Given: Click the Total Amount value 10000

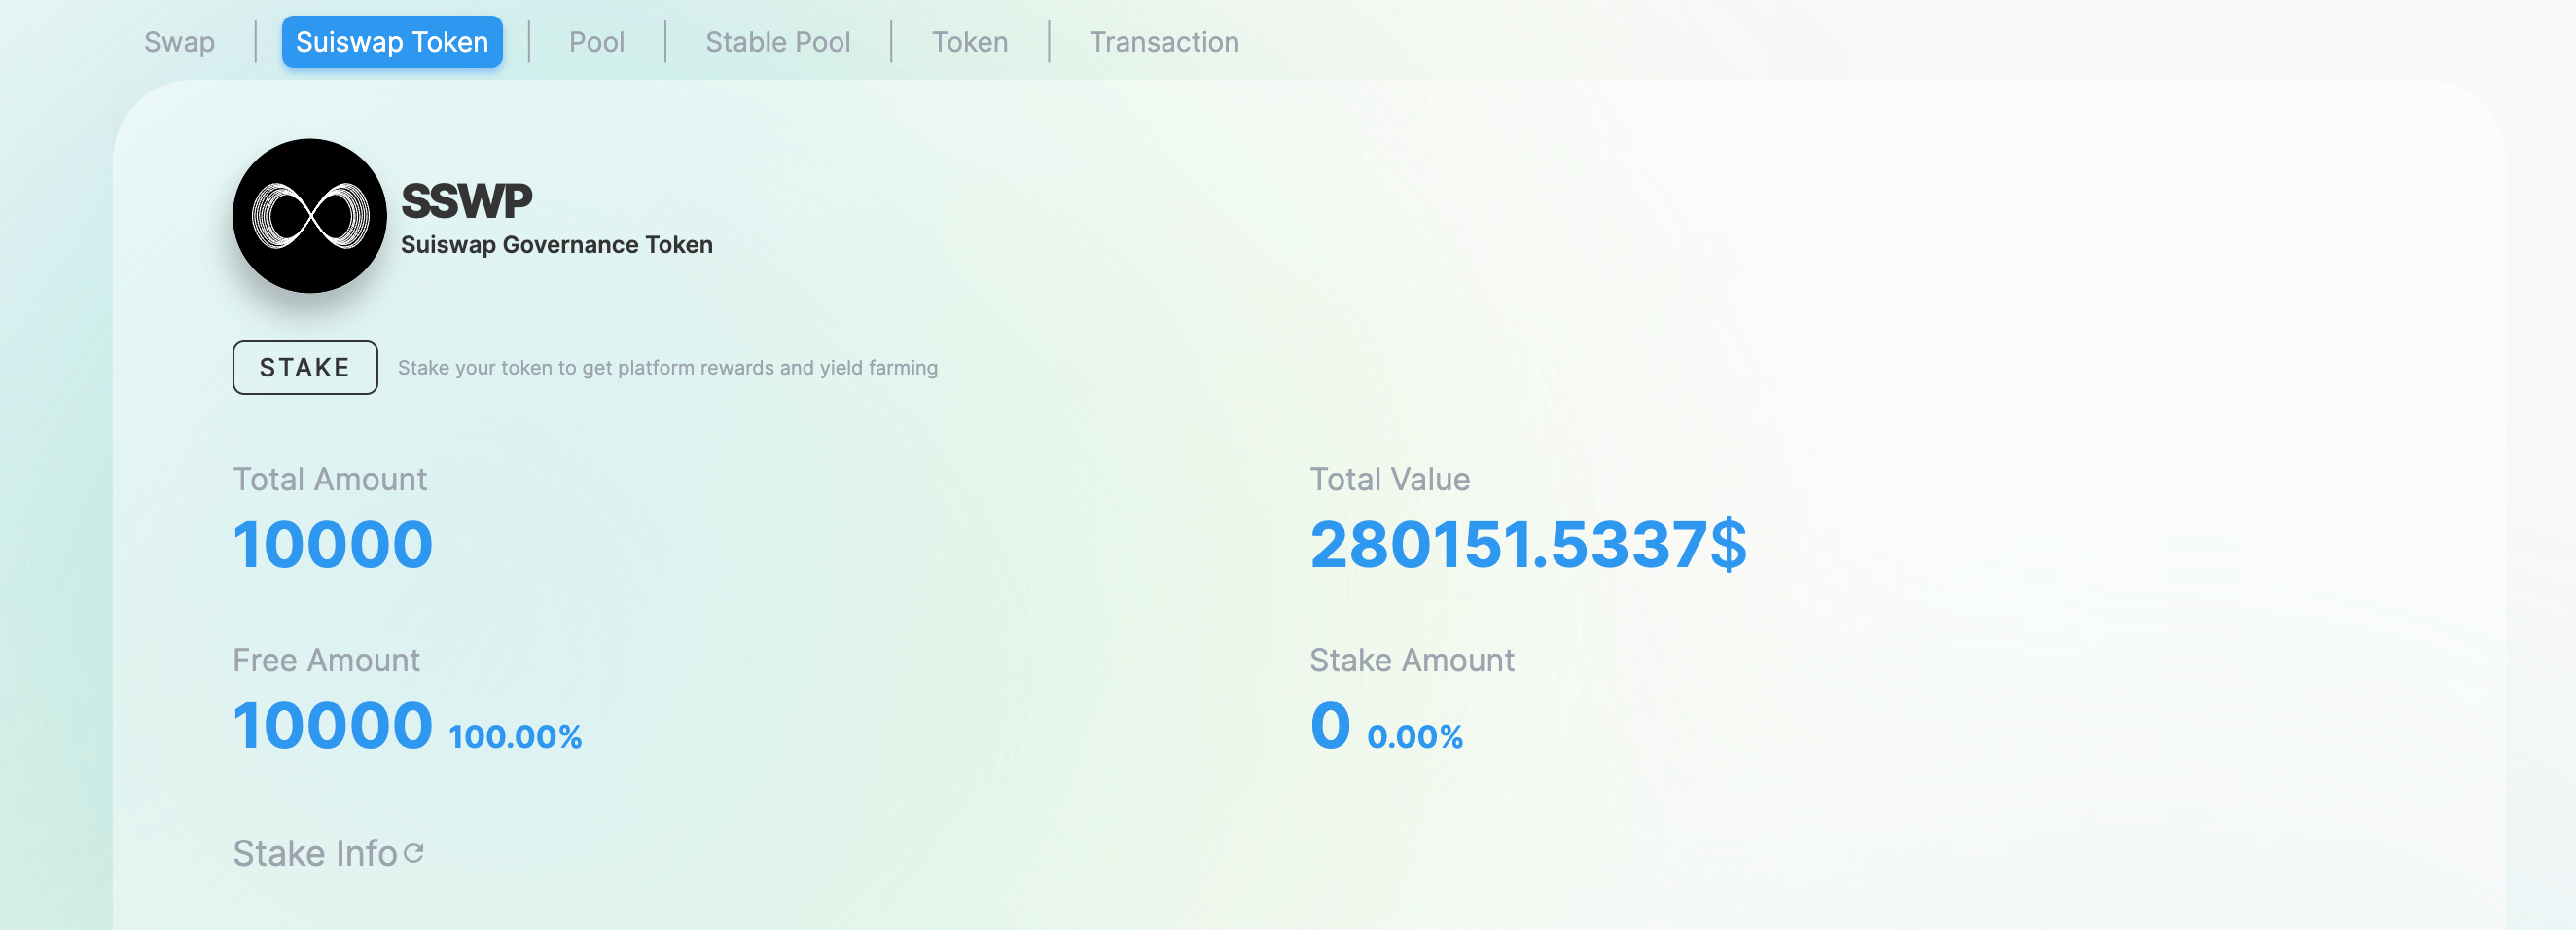Looking at the screenshot, I should tap(333, 545).
